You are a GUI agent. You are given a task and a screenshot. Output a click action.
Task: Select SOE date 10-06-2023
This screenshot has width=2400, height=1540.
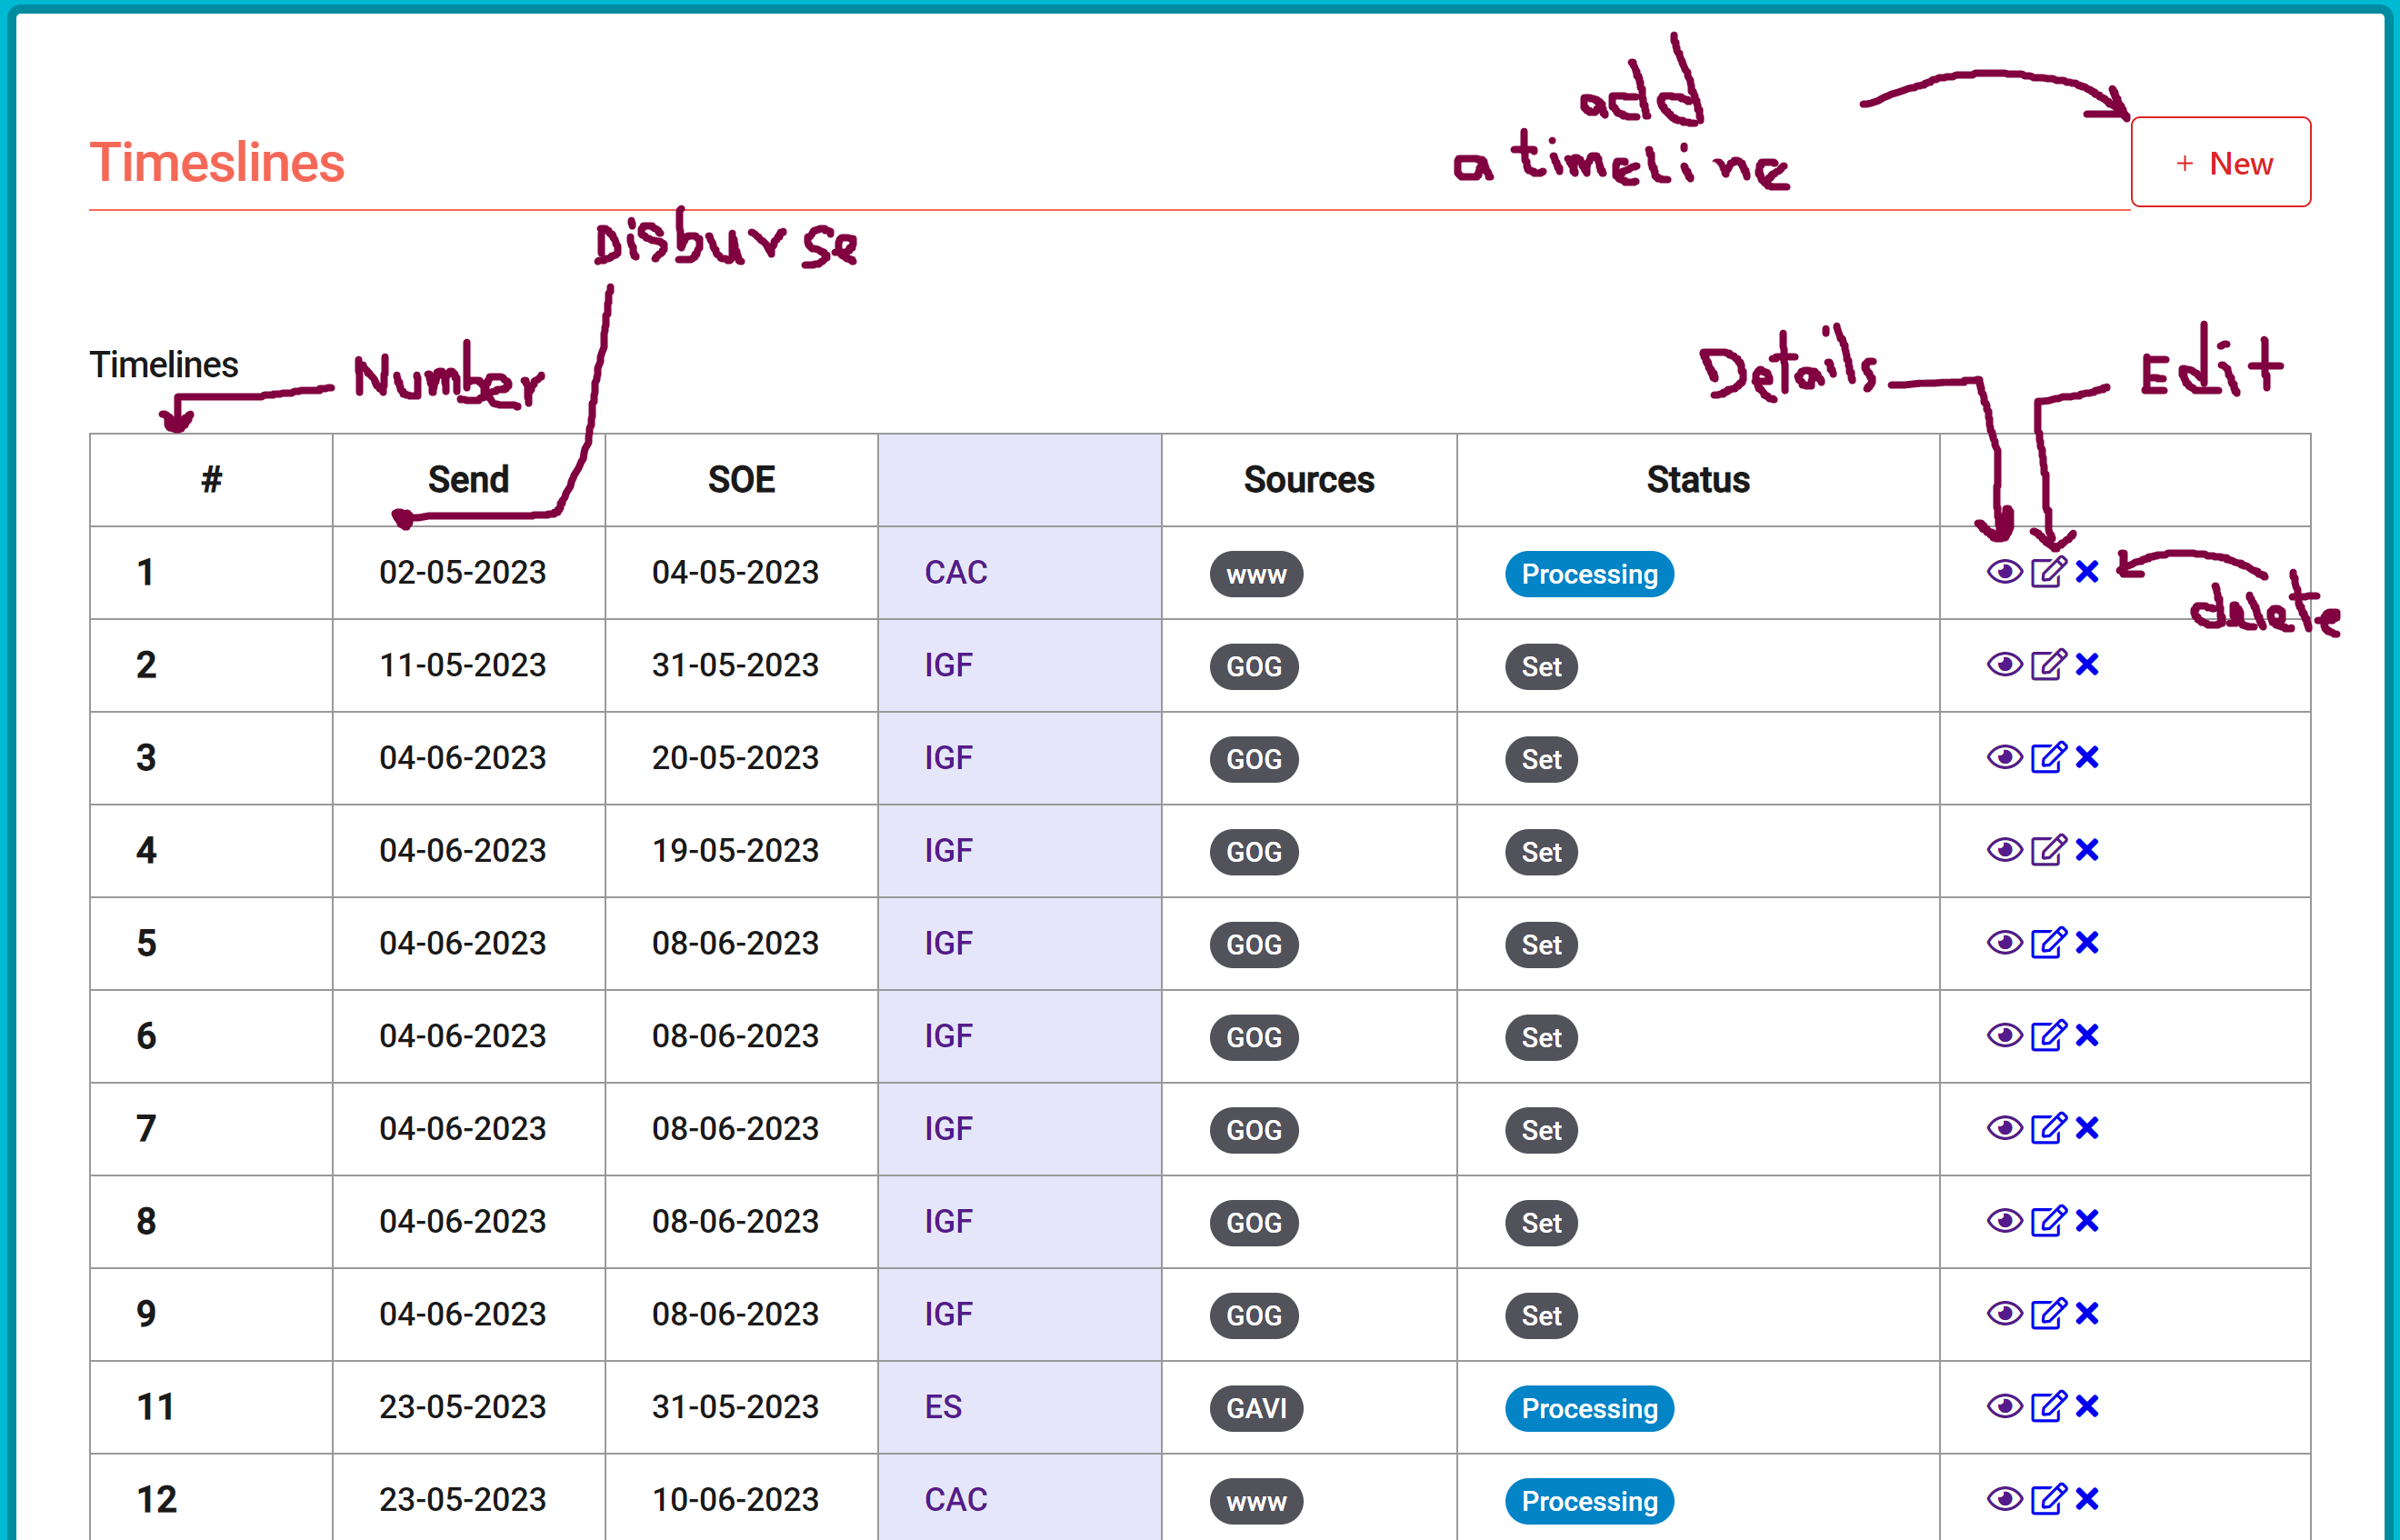point(735,1500)
